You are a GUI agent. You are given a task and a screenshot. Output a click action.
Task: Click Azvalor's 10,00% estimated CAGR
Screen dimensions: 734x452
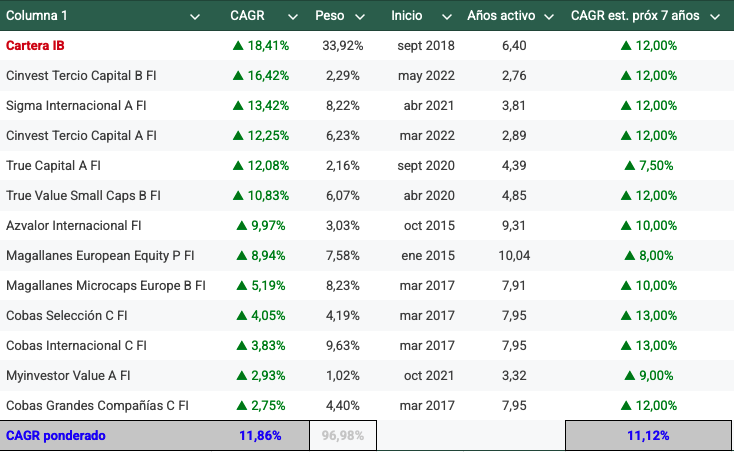pyautogui.click(x=649, y=225)
